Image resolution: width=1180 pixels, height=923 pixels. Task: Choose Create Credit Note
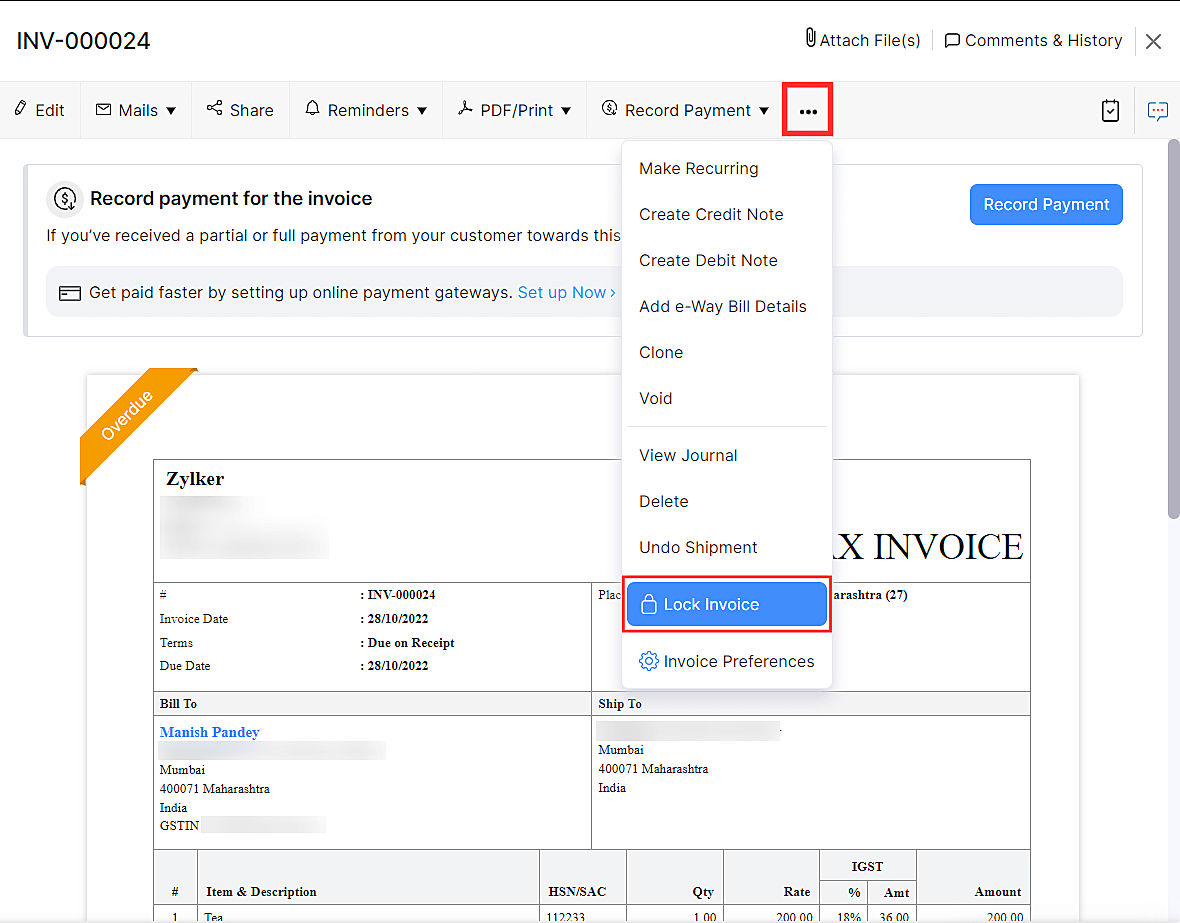[x=711, y=214]
